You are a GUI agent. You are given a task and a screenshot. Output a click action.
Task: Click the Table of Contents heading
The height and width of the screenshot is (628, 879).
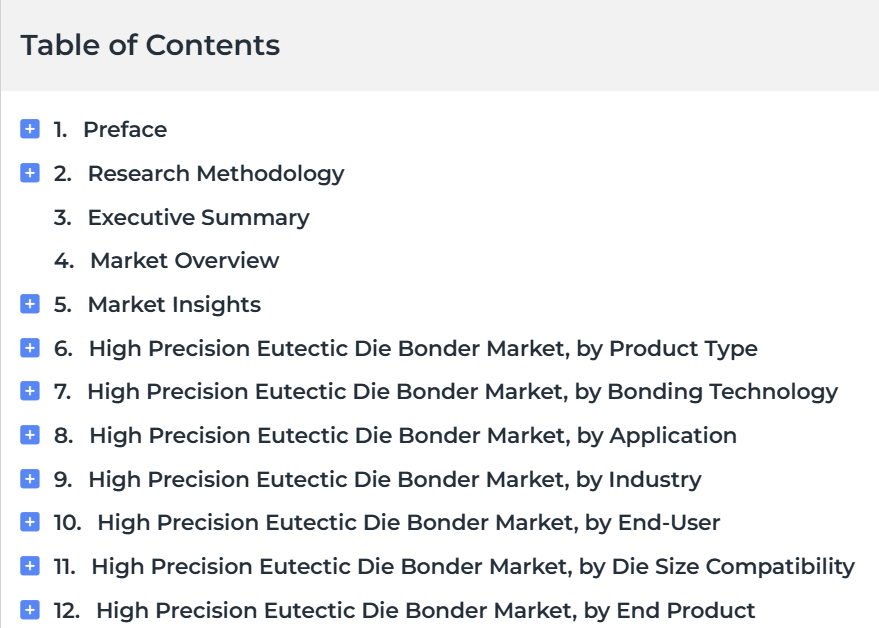coord(150,45)
